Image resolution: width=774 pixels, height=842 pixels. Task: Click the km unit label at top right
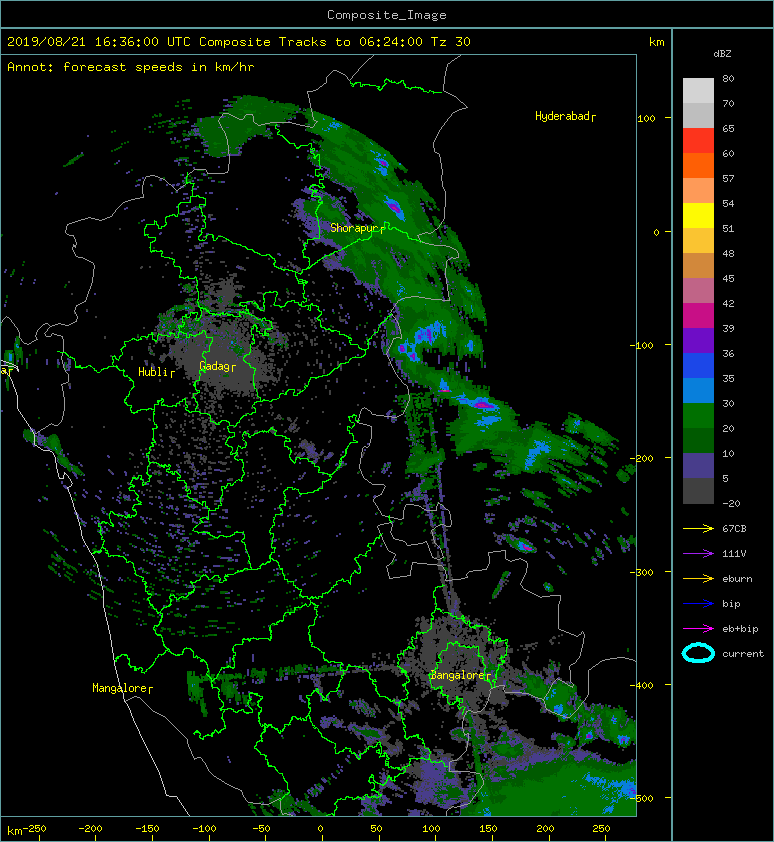pos(656,42)
